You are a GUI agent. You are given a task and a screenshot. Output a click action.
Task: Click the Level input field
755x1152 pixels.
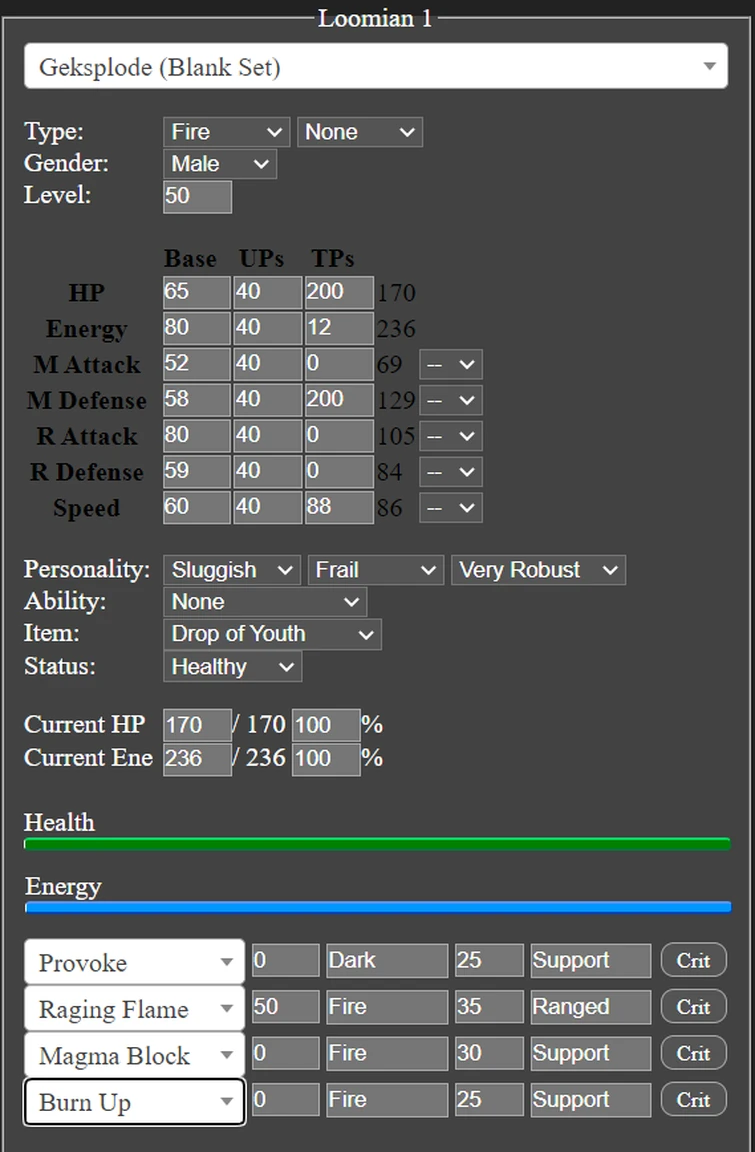(197, 196)
